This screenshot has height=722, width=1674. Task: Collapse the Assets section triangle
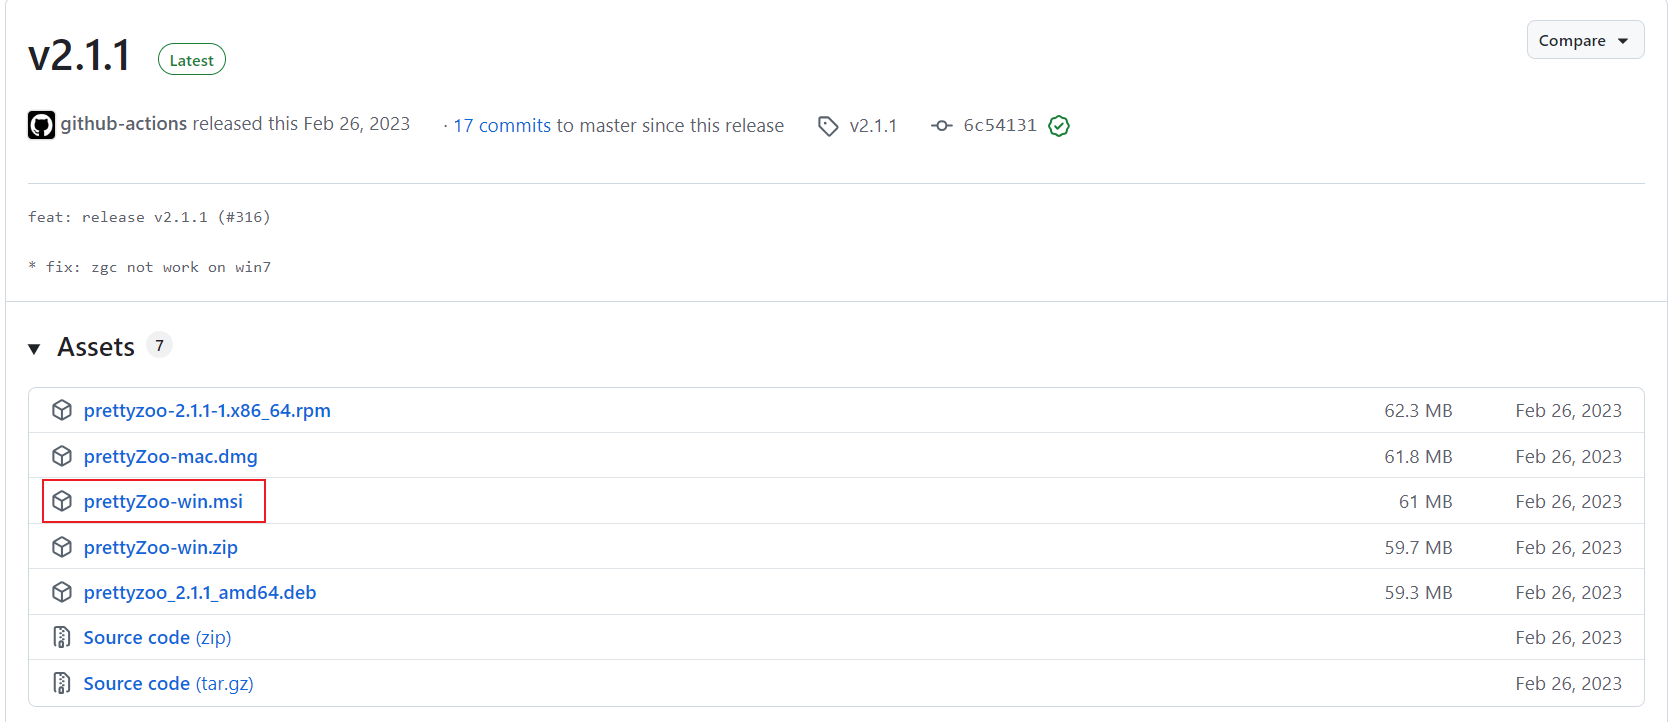pyautogui.click(x=34, y=349)
